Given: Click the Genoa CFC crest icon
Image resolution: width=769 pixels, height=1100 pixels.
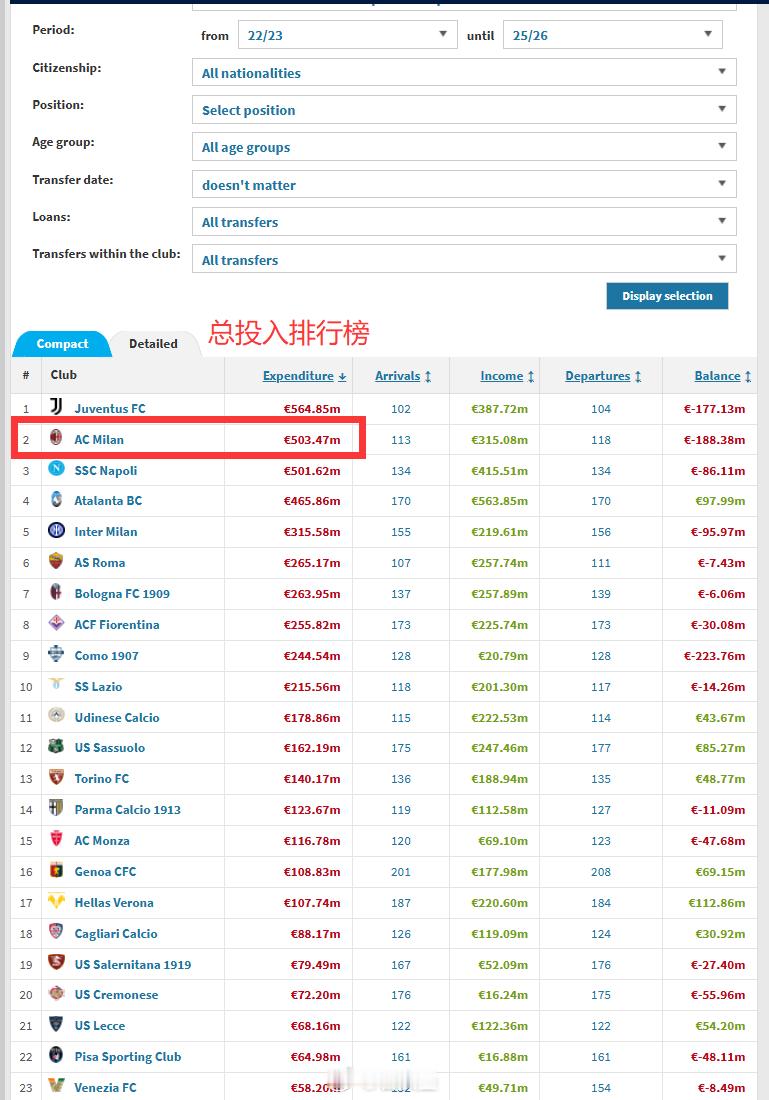Looking at the screenshot, I should click(56, 869).
